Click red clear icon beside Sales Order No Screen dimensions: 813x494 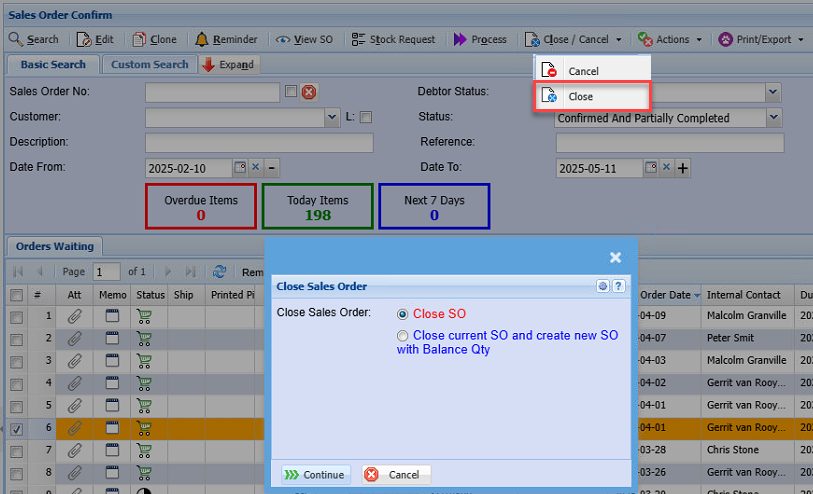click(x=309, y=92)
